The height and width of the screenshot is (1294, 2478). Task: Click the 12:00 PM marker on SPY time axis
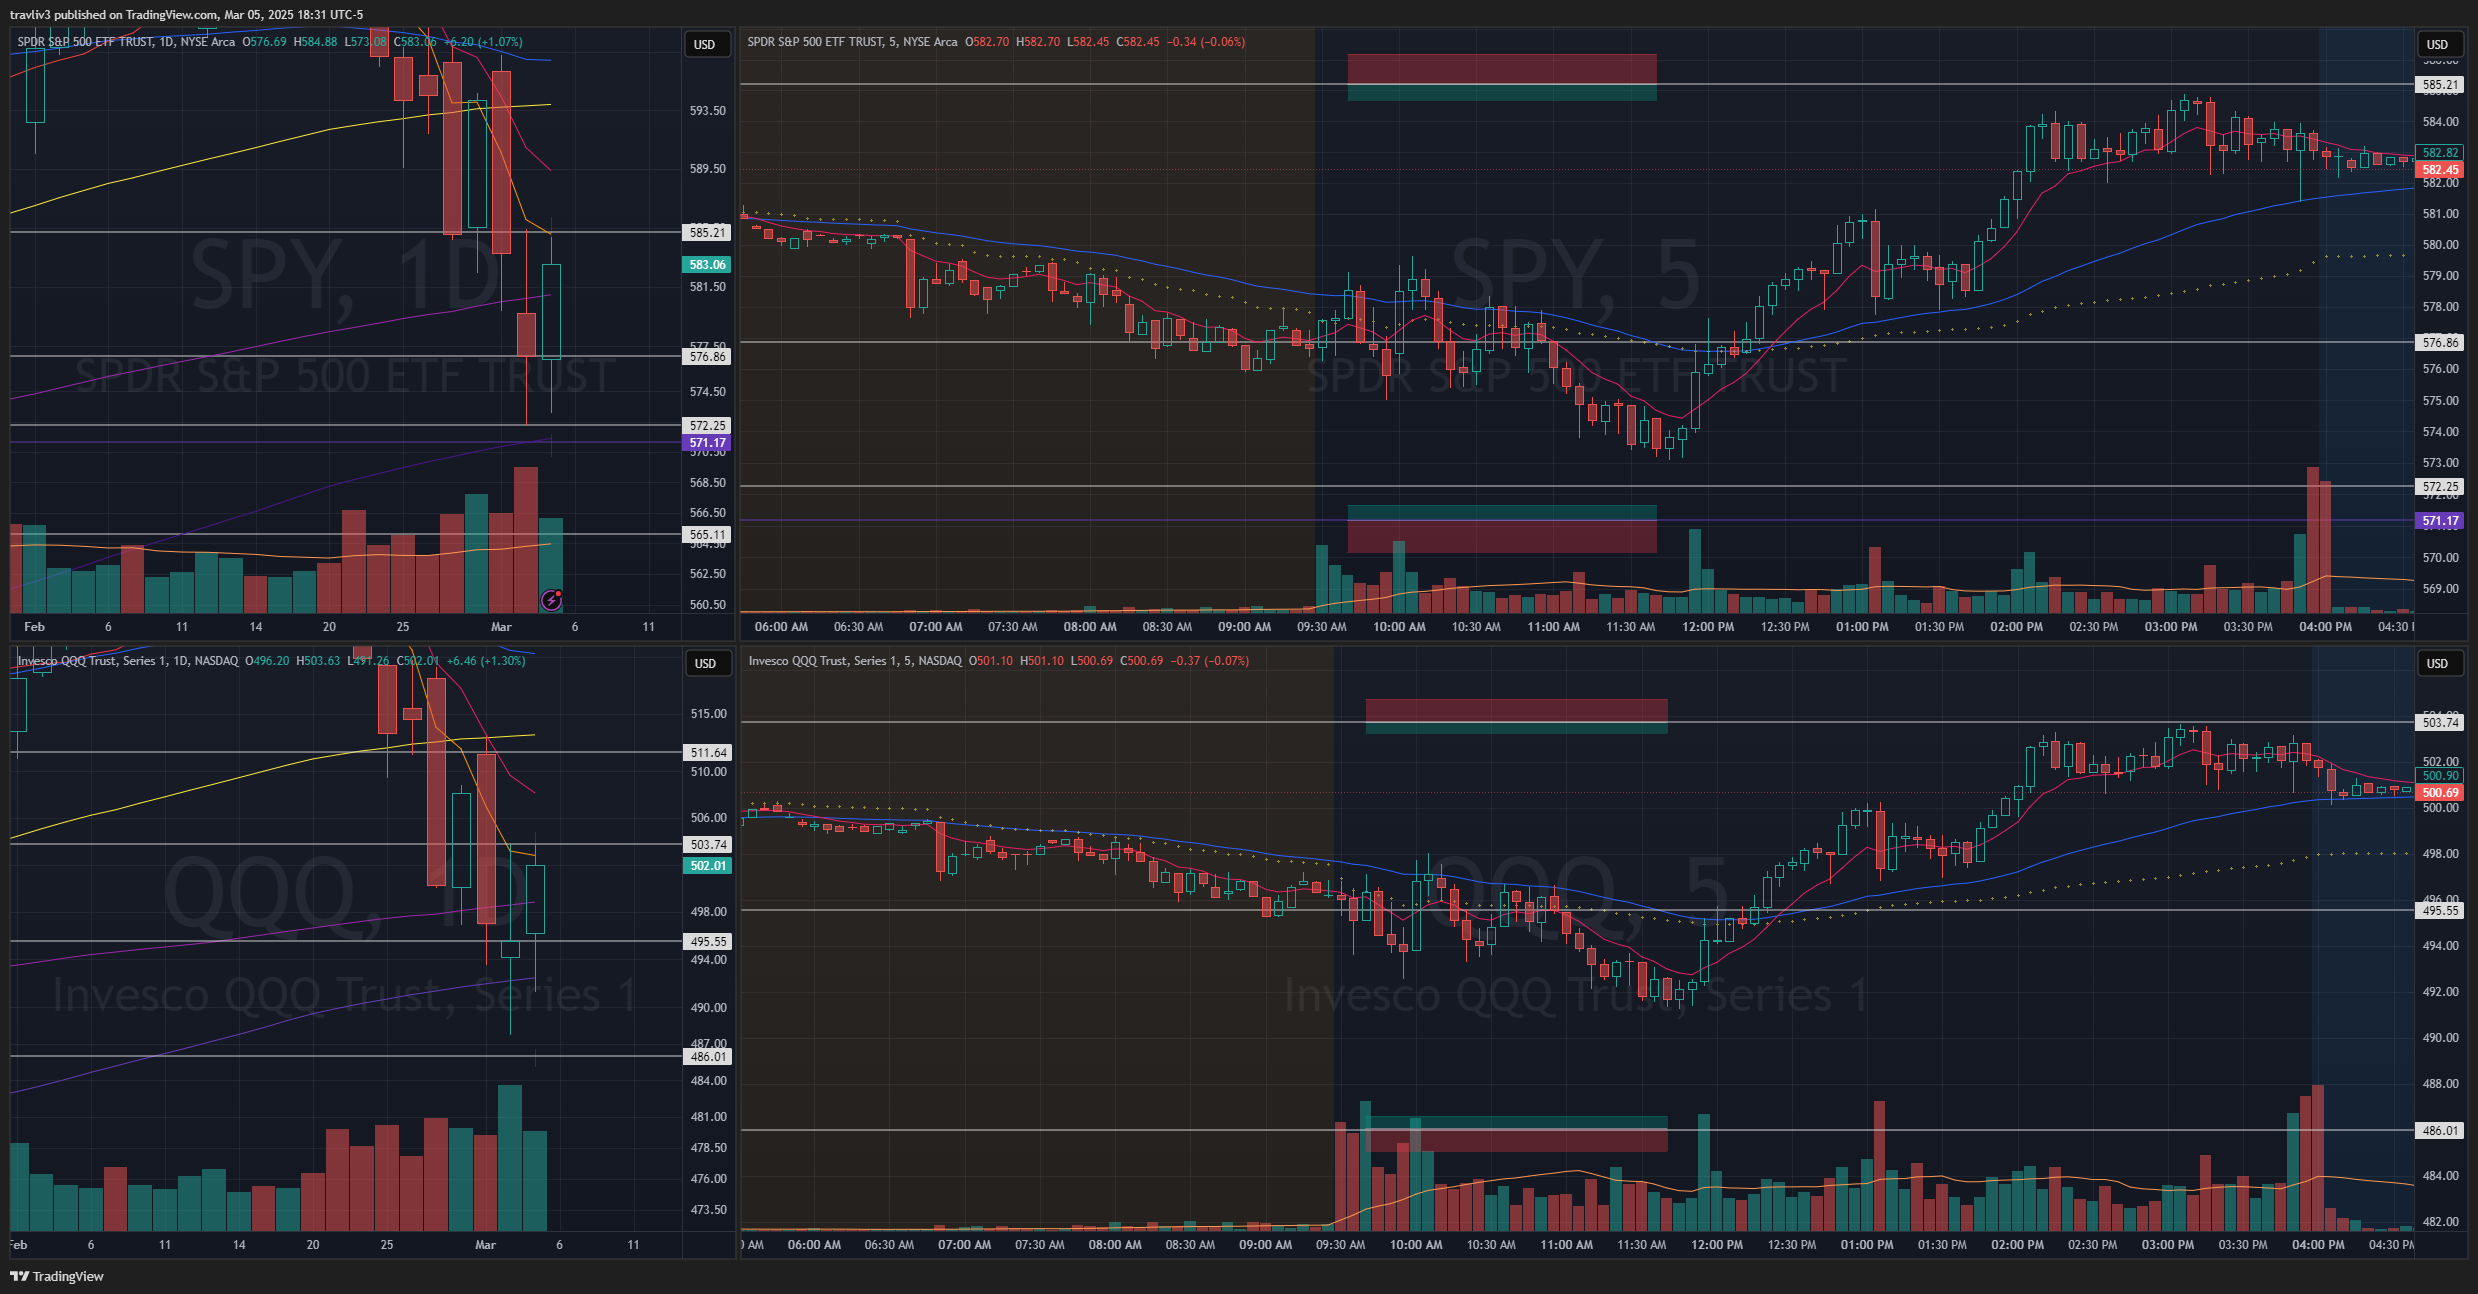point(1707,627)
